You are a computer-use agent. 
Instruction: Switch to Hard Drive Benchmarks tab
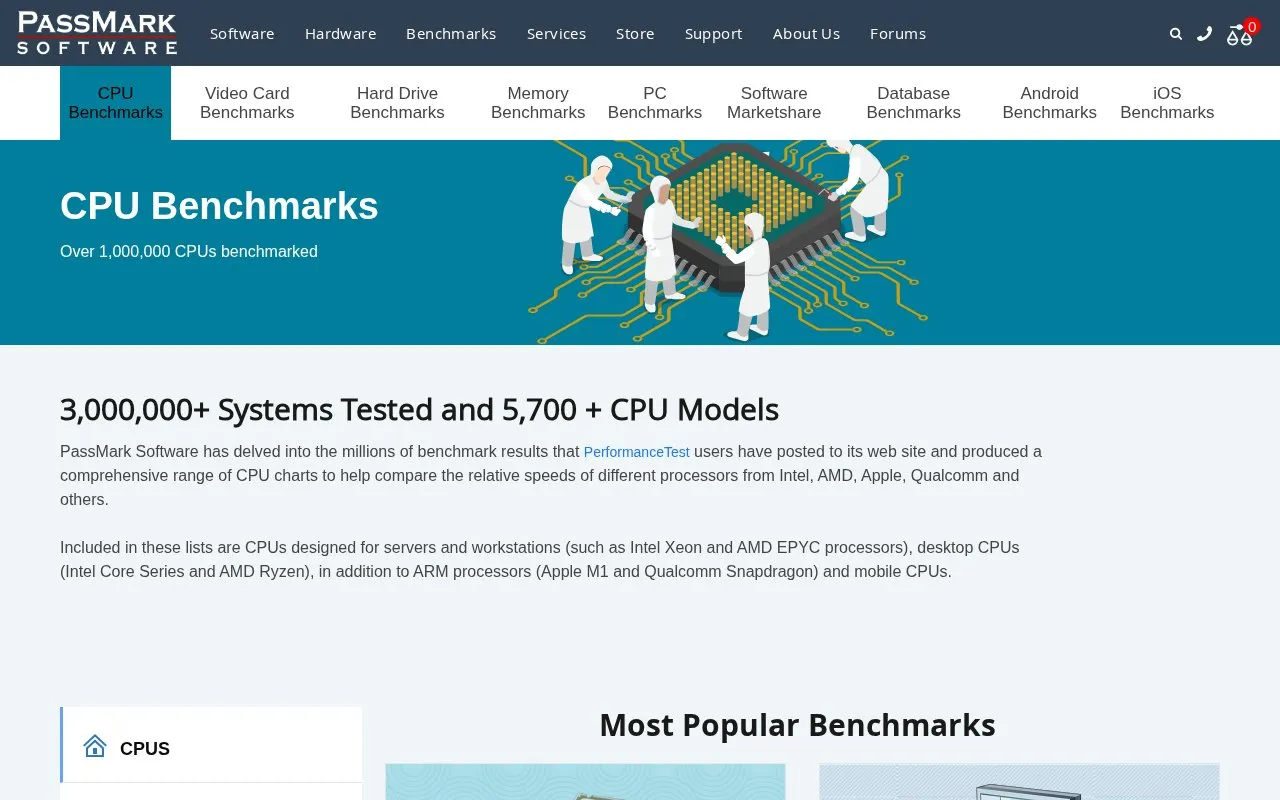[397, 103]
